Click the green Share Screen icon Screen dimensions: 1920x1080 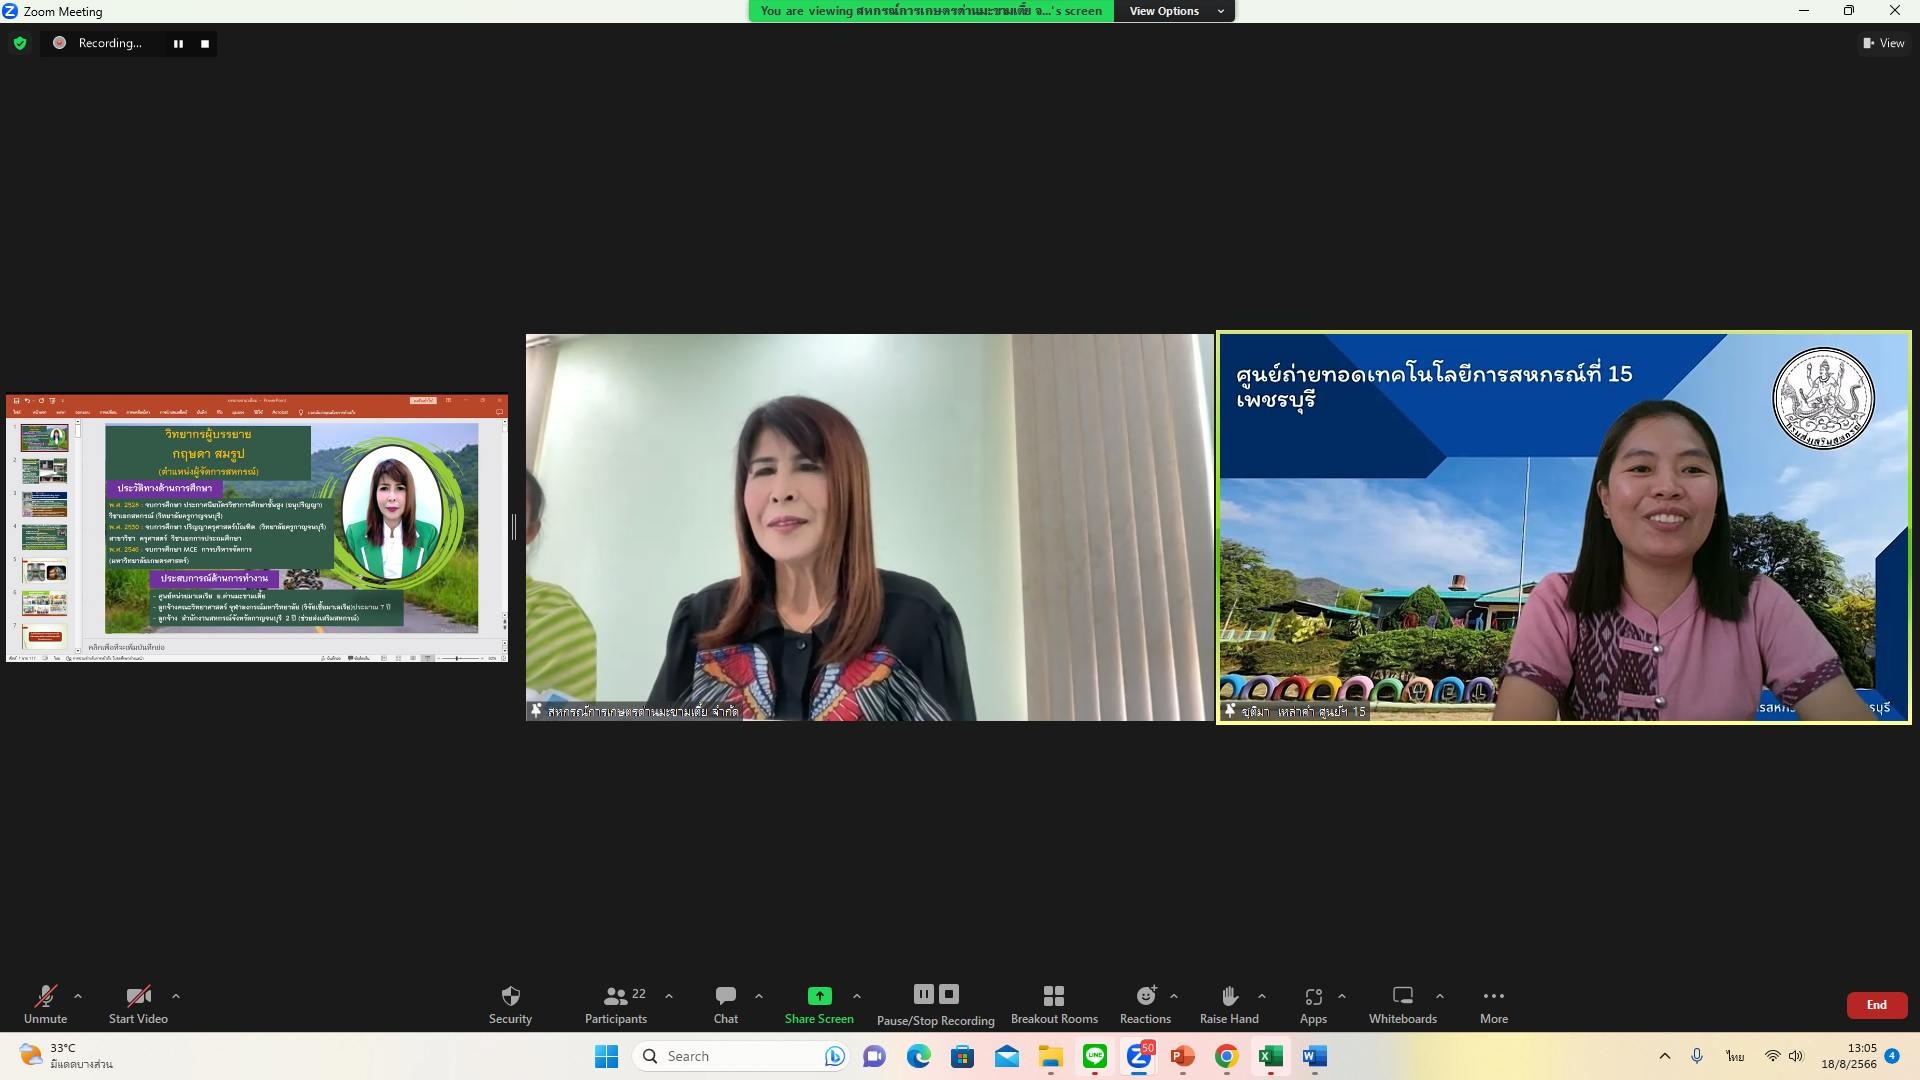pos(819,996)
